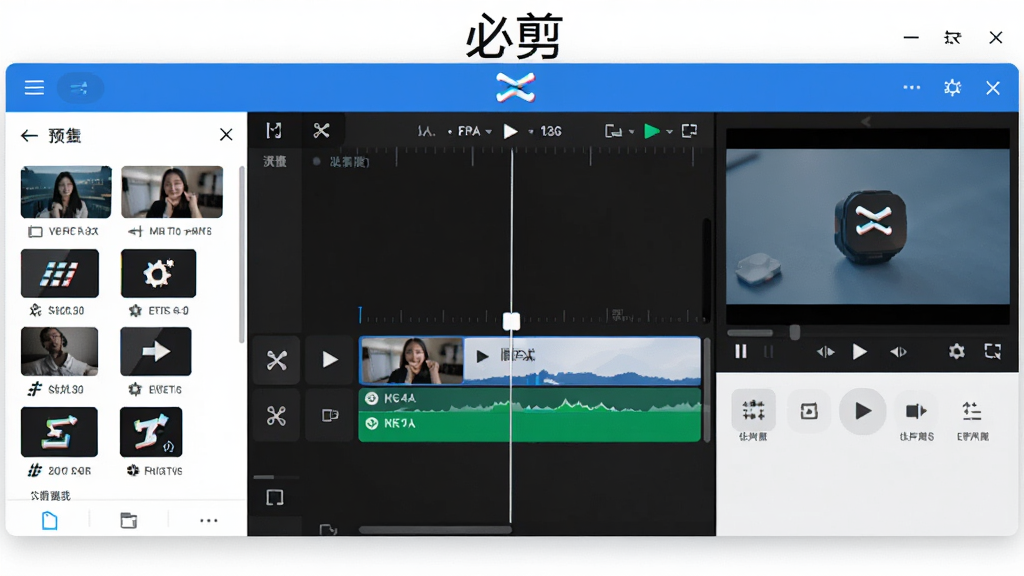Open settings gear in blue header
Viewport: 1024px width, 576px height.
point(952,88)
